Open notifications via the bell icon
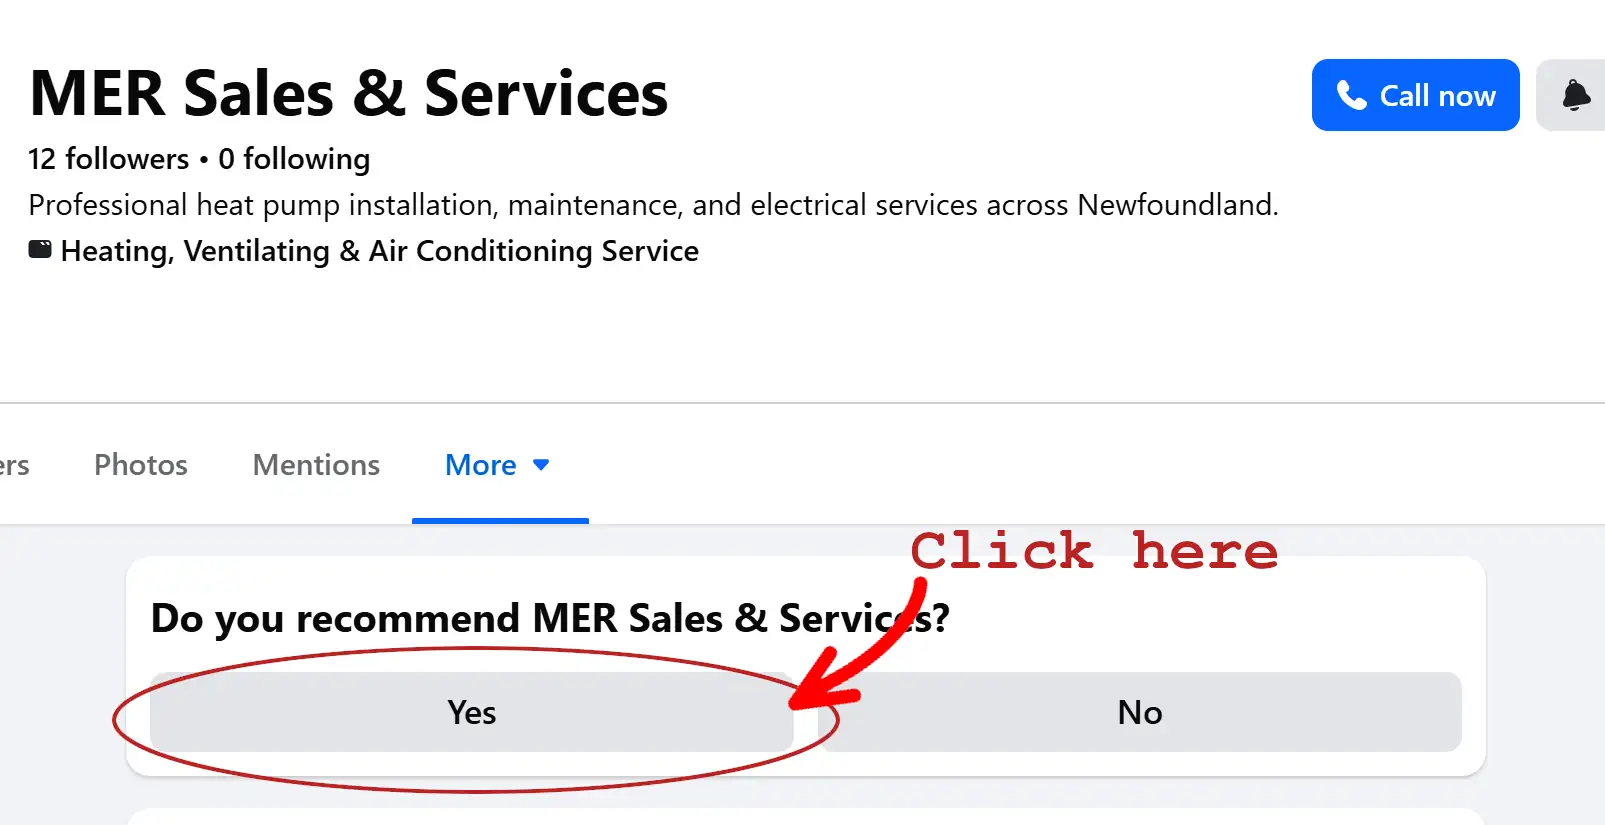This screenshot has height=825, width=1605. [1574, 95]
